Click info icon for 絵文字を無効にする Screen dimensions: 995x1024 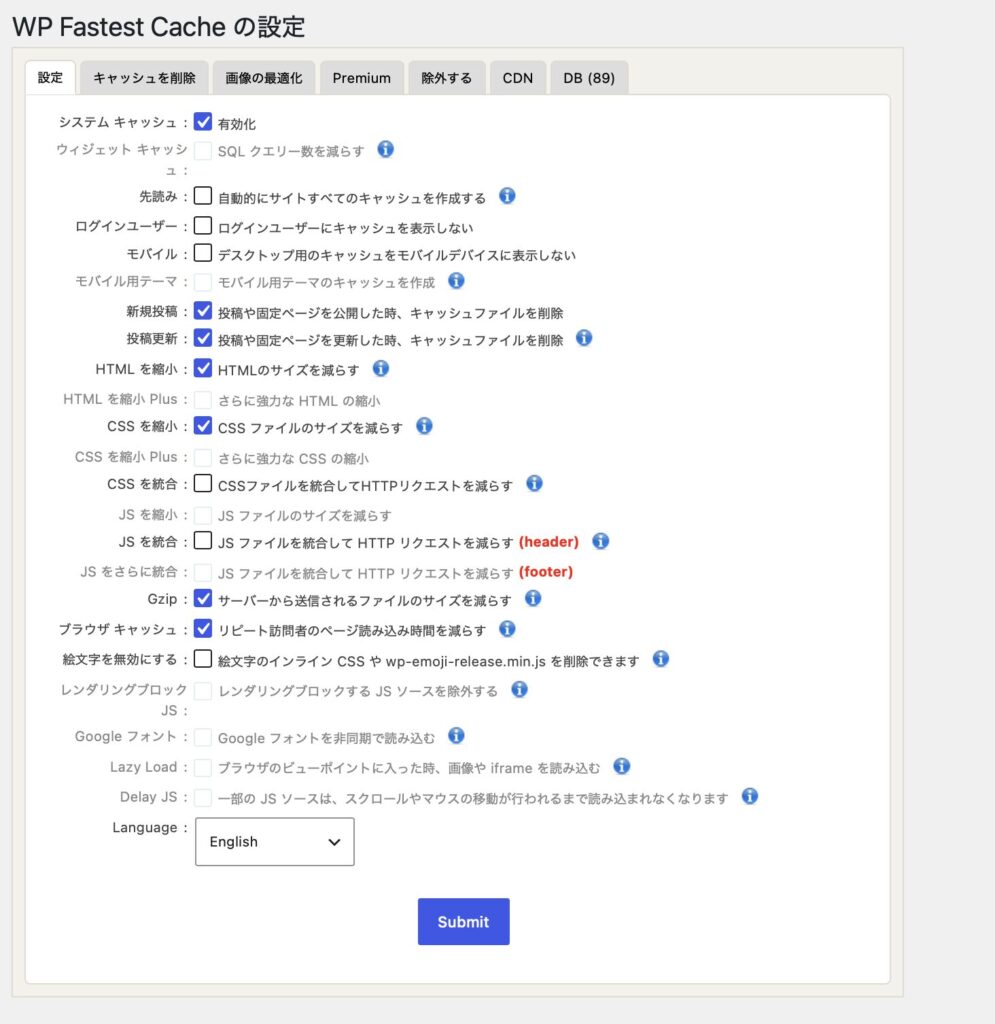(661, 659)
